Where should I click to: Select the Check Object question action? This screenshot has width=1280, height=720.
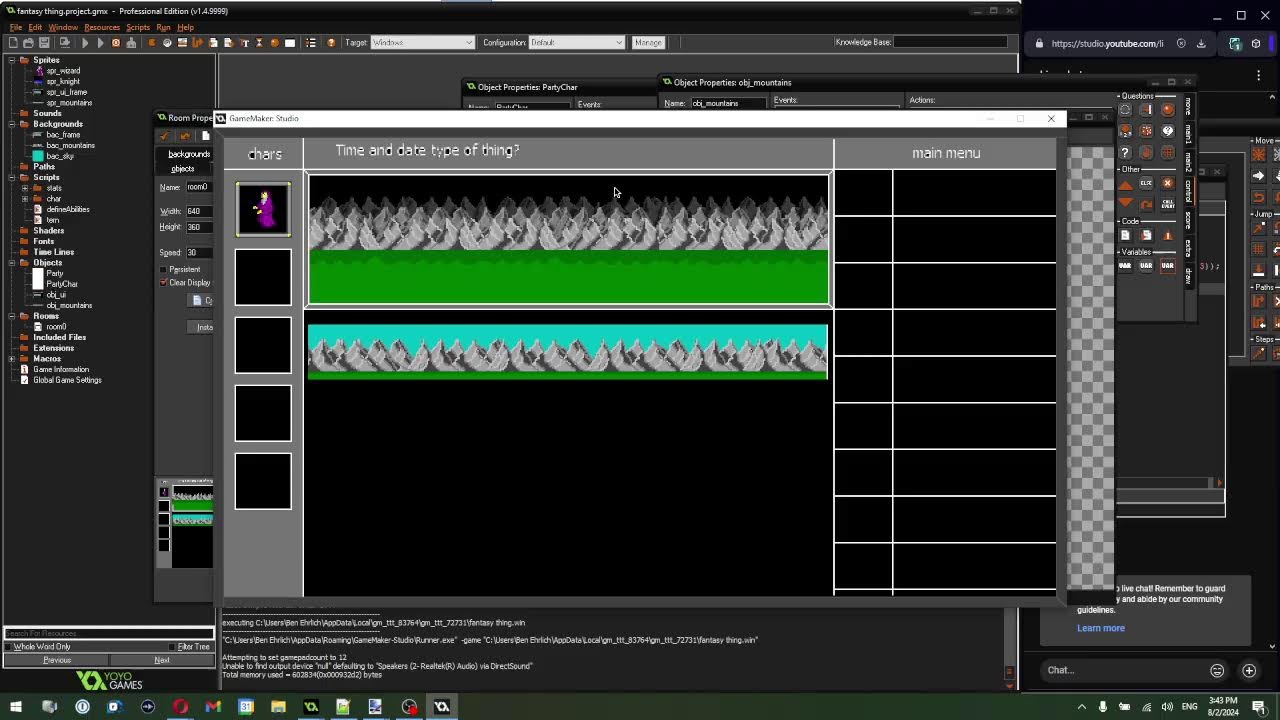[x=1167, y=110]
